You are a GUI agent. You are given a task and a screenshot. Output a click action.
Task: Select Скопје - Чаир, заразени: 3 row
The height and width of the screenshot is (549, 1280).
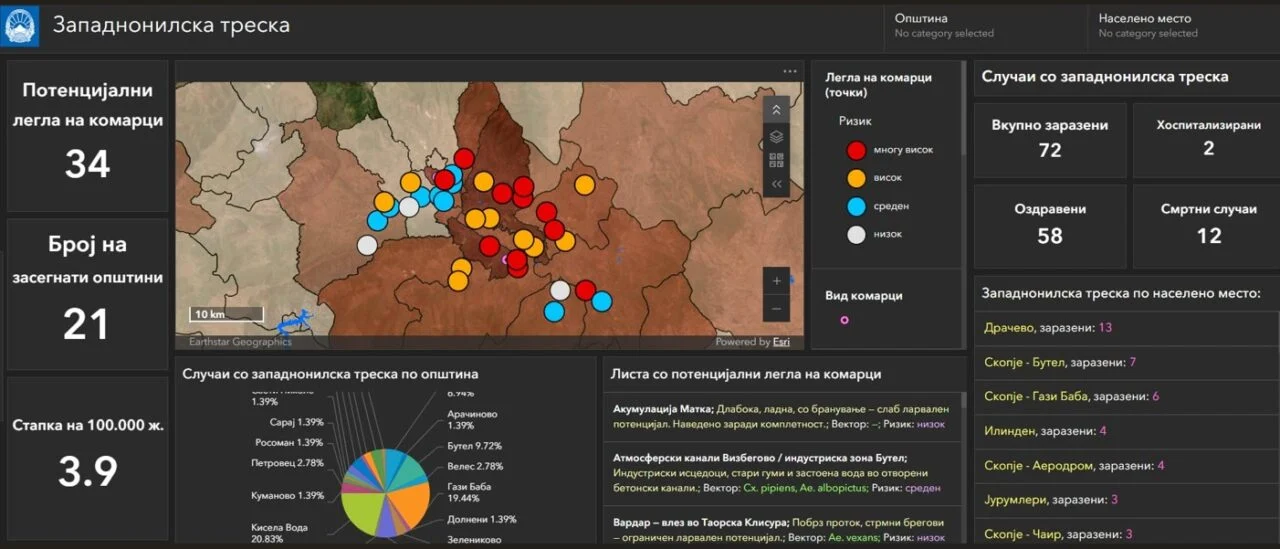coord(1125,532)
